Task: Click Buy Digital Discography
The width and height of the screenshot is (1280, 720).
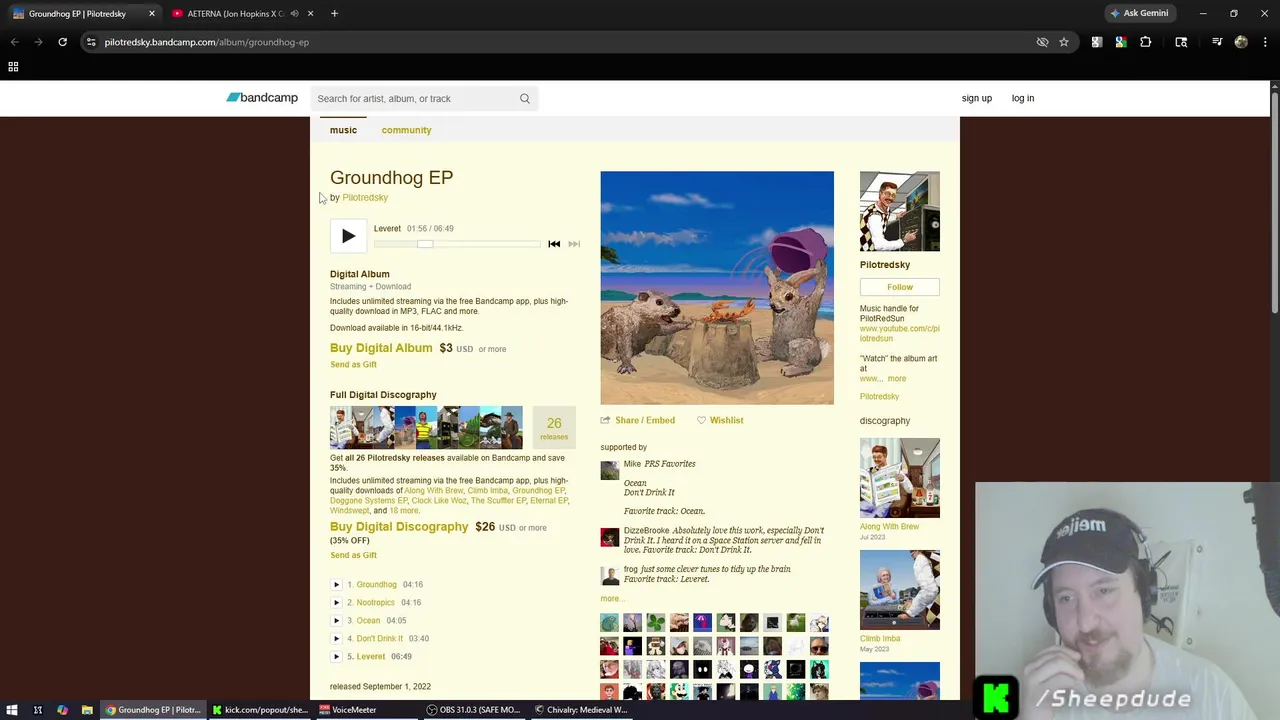Action: [399, 527]
